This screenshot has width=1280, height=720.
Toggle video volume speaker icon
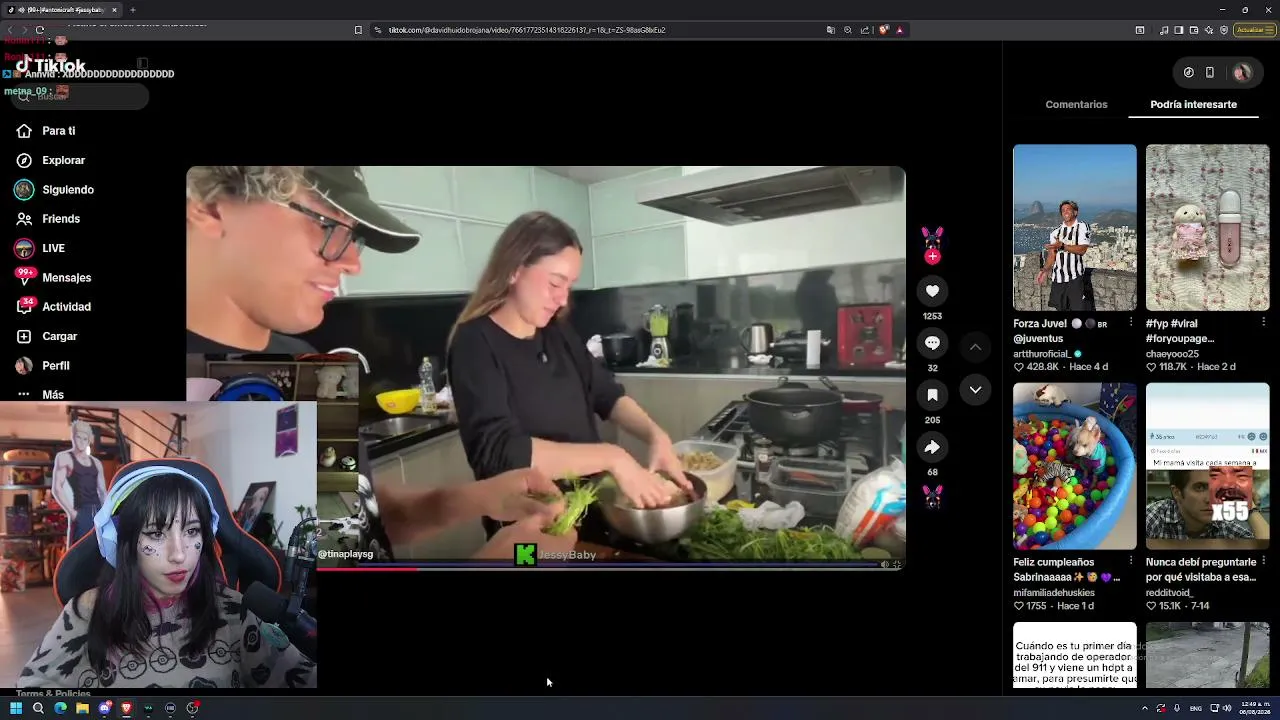pyautogui.click(x=884, y=565)
